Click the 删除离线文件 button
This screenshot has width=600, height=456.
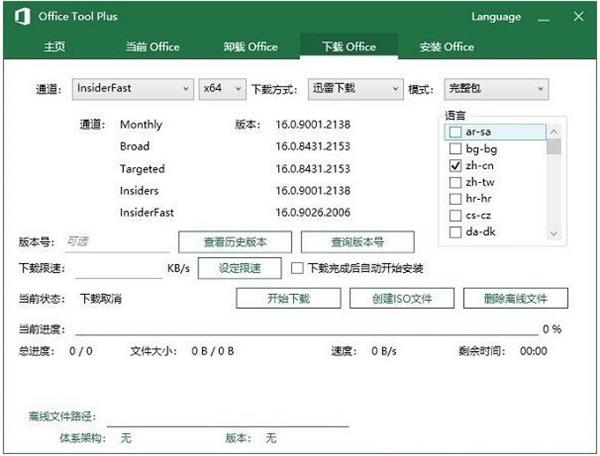(515, 298)
